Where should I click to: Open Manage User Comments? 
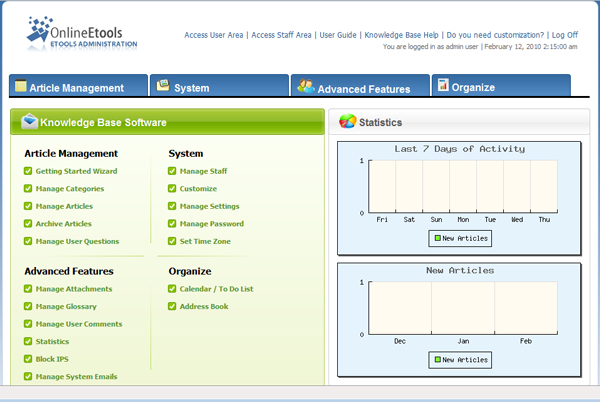[x=79, y=324]
